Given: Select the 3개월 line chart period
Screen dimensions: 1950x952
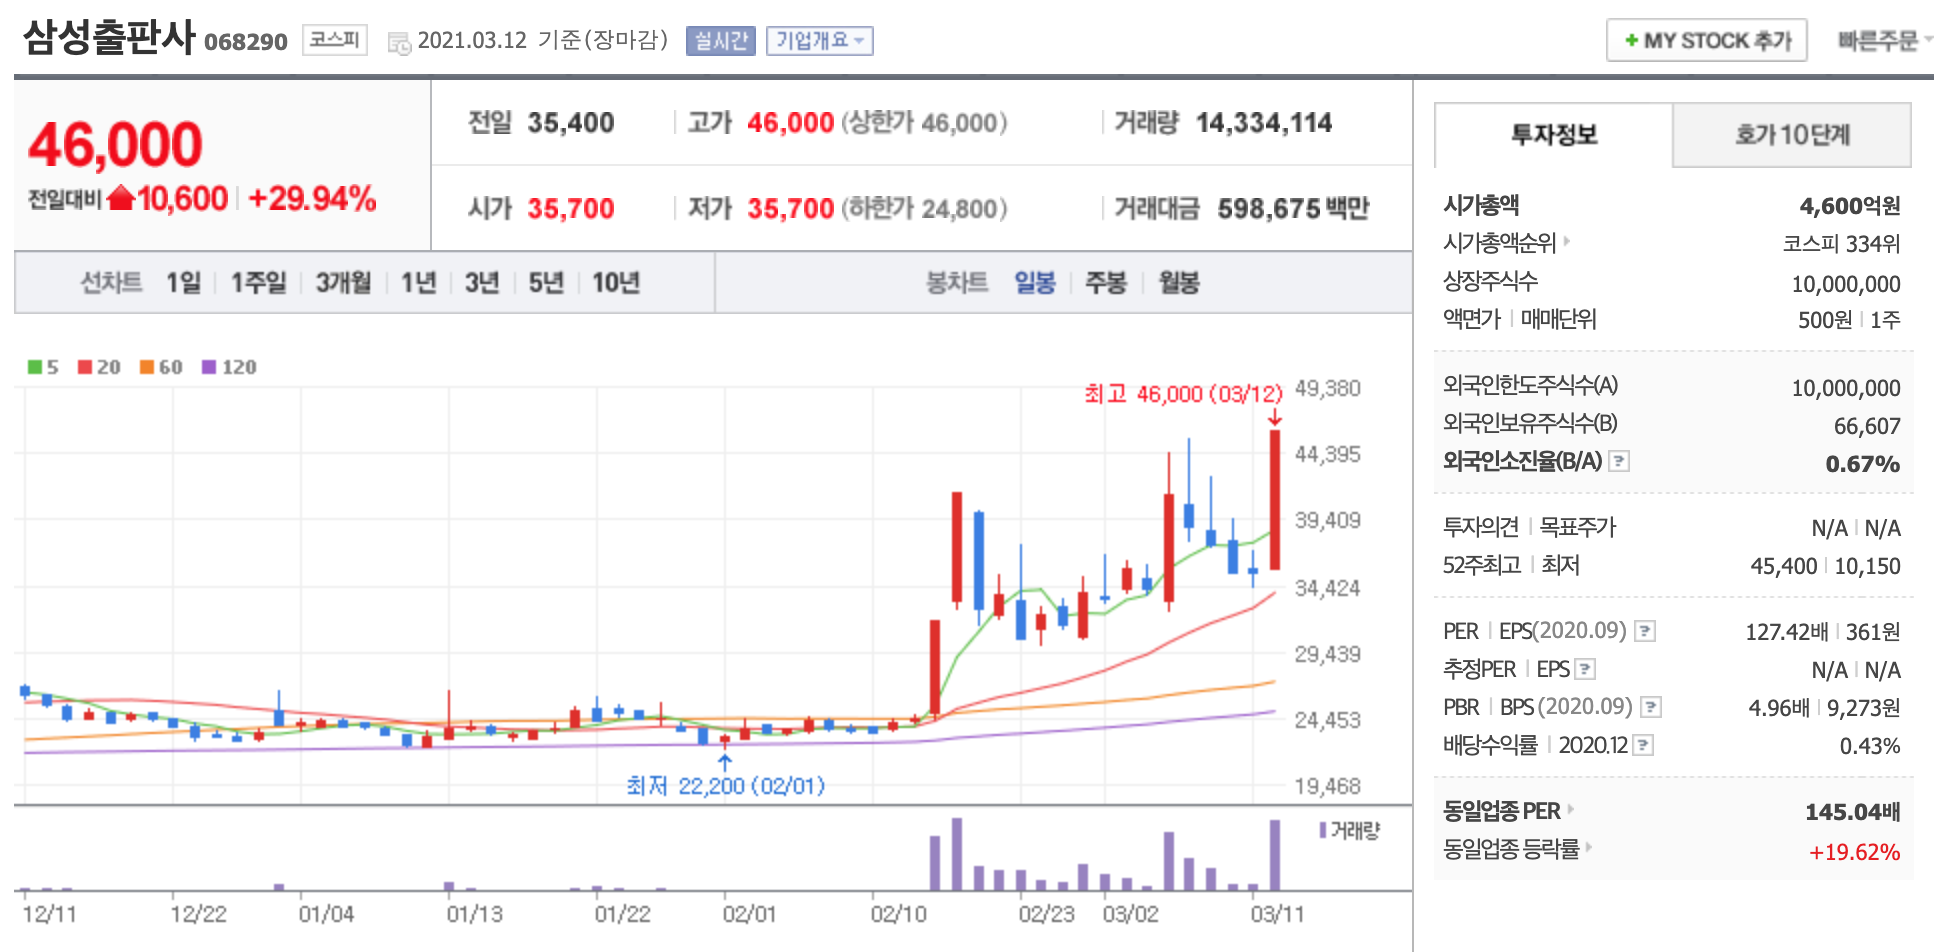Looking at the screenshot, I should click(343, 283).
